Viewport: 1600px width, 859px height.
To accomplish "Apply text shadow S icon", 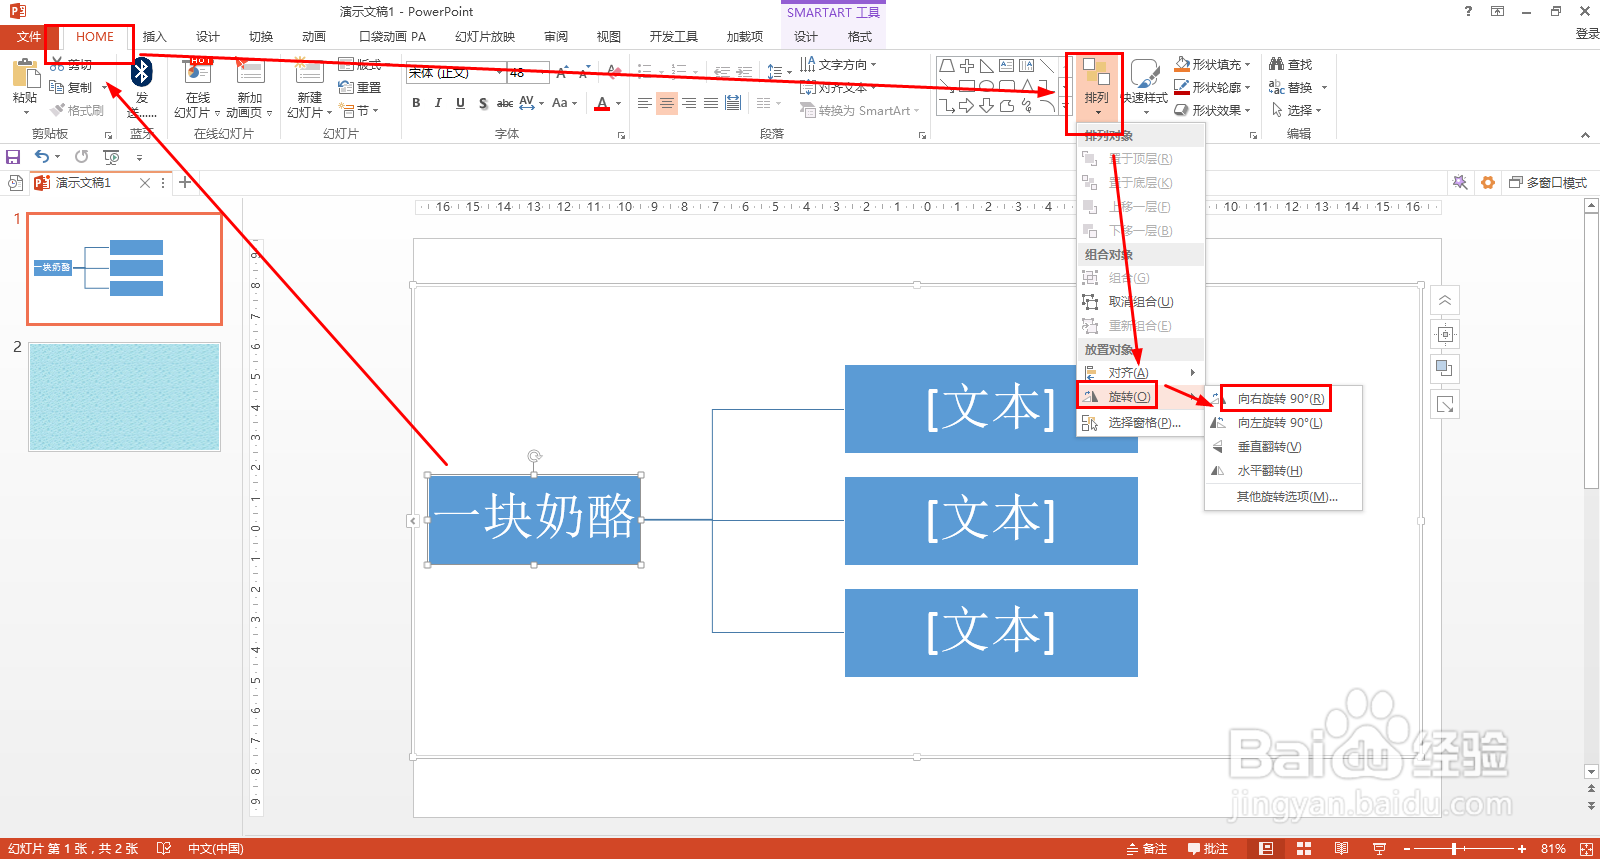I will (483, 103).
